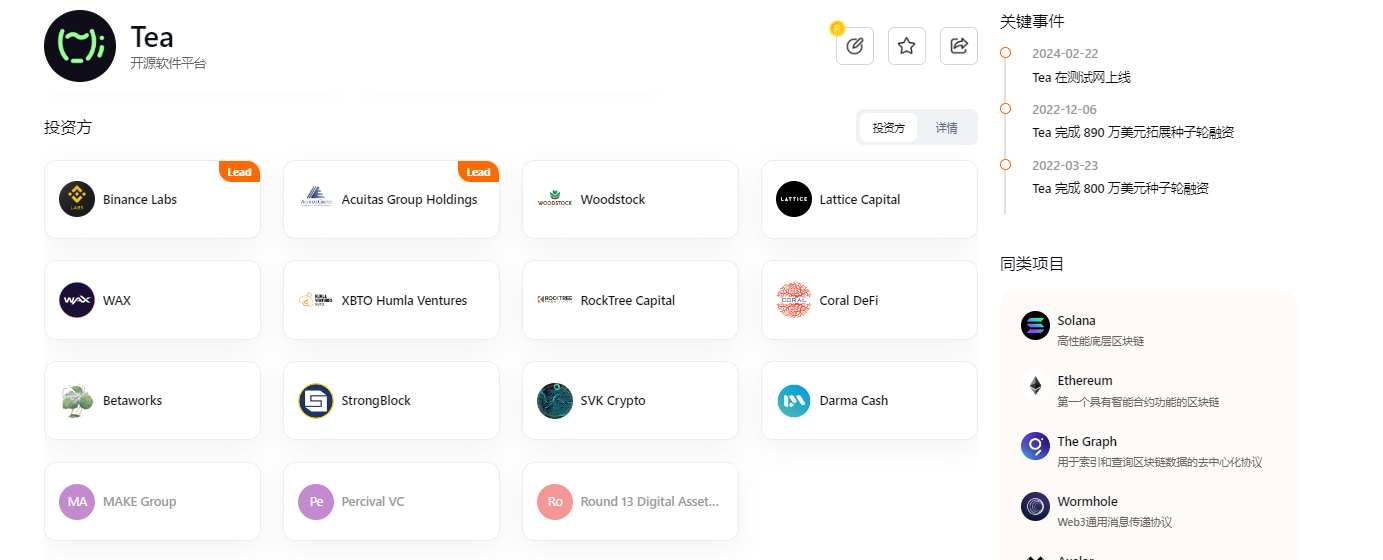This screenshot has height=560, width=1383.
Task: Select the MAKE Group name text
Action: [140, 501]
